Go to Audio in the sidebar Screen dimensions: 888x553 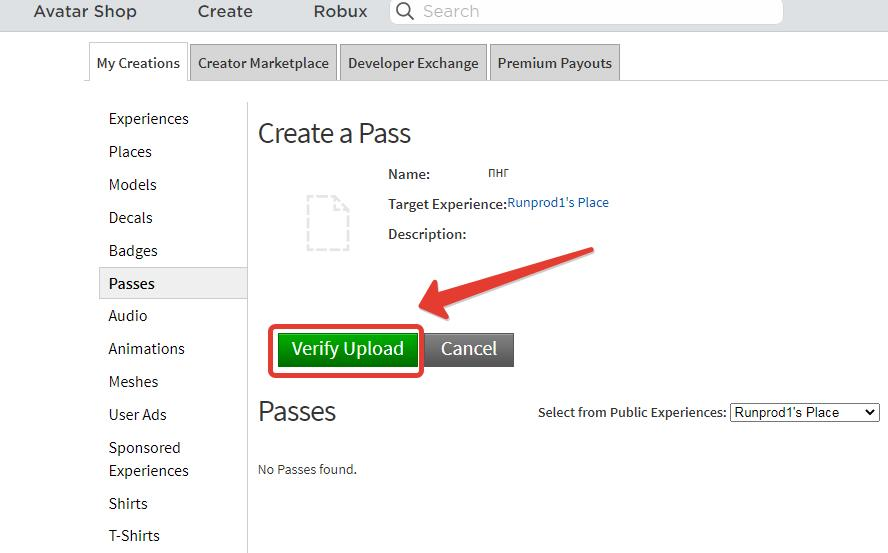pyautogui.click(x=128, y=316)
